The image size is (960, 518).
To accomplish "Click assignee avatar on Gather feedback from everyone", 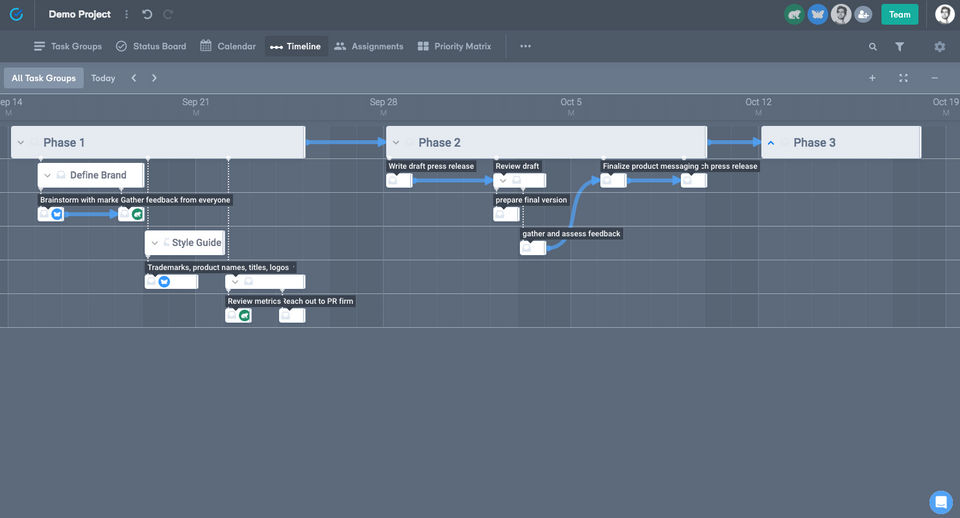I will (137, 214).
